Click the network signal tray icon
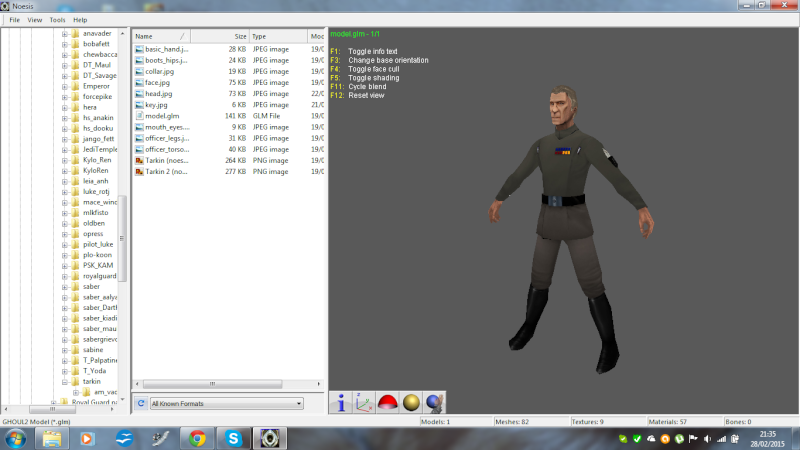Screen dimensions: 800x450 tap(721, 439)
